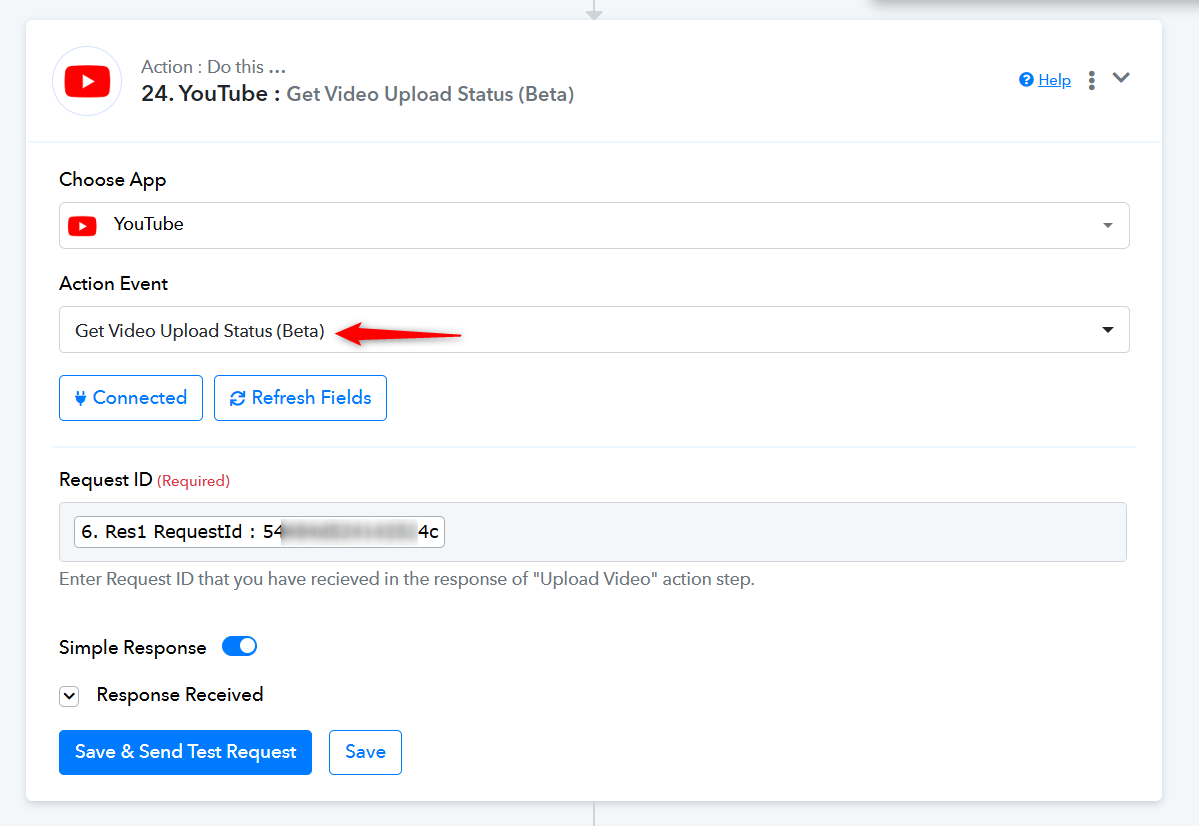Click the Action Event arrow caret

pos(1107,330)
